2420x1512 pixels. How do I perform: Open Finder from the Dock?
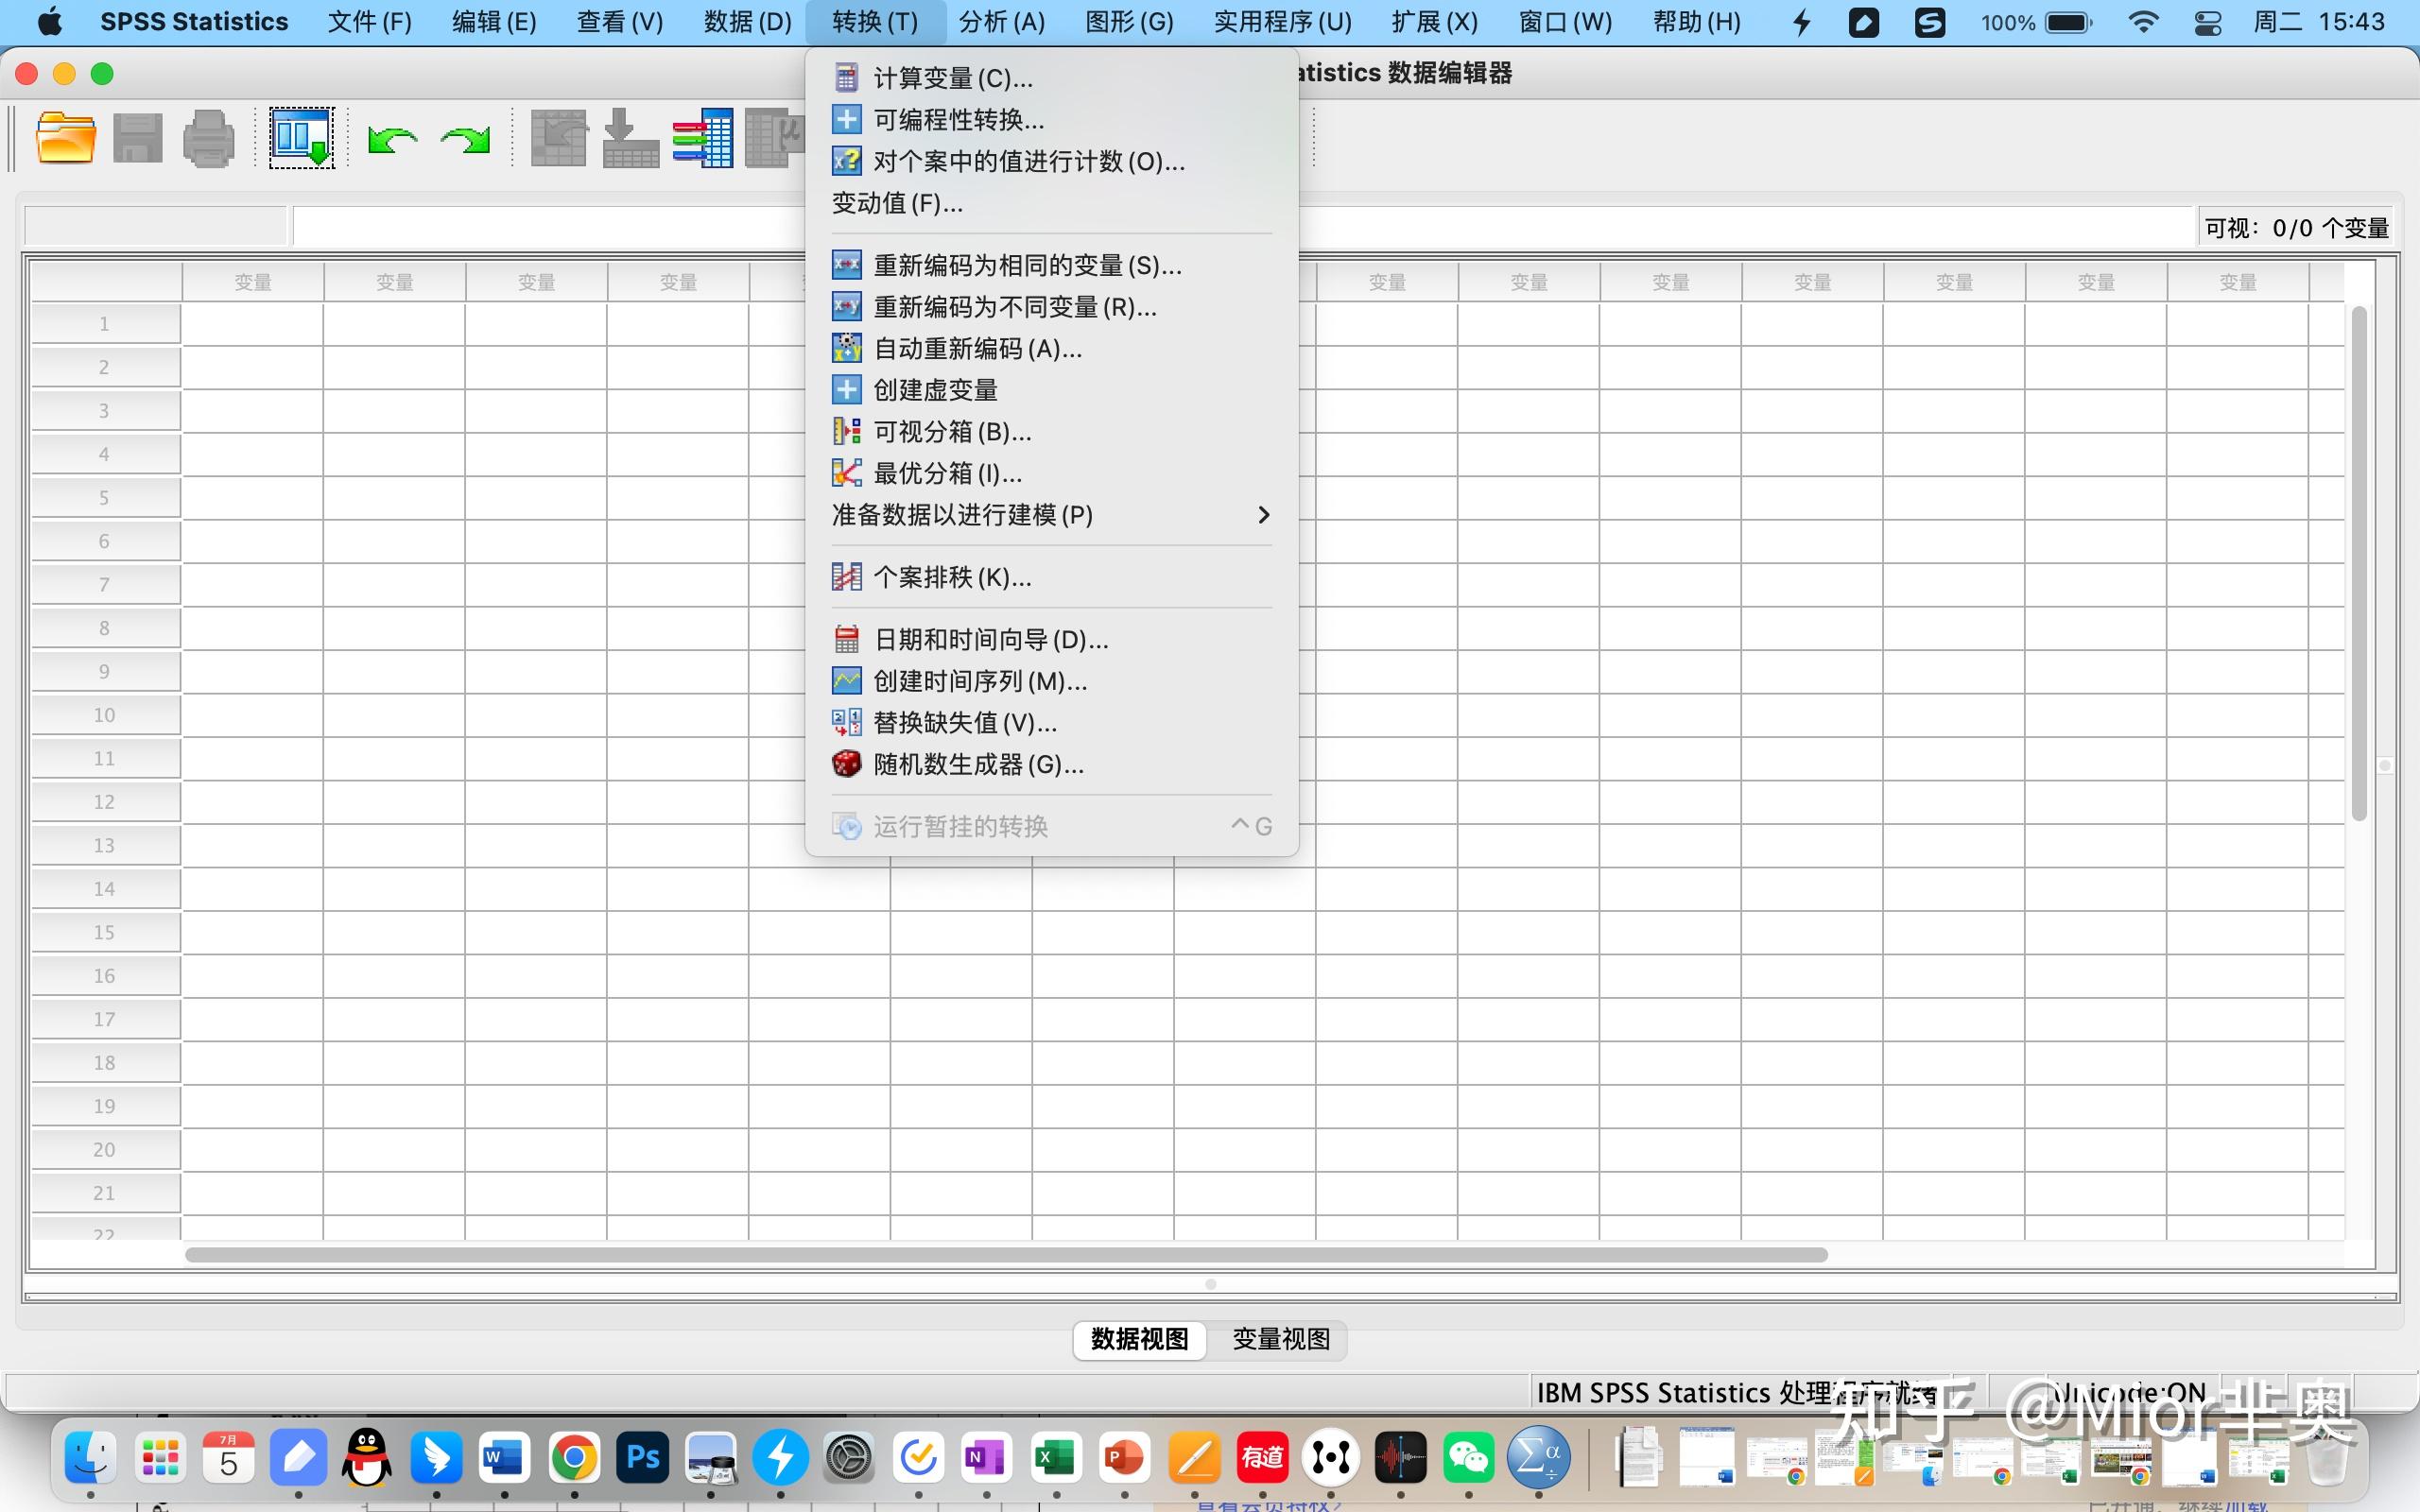[x=91, y=1458]
